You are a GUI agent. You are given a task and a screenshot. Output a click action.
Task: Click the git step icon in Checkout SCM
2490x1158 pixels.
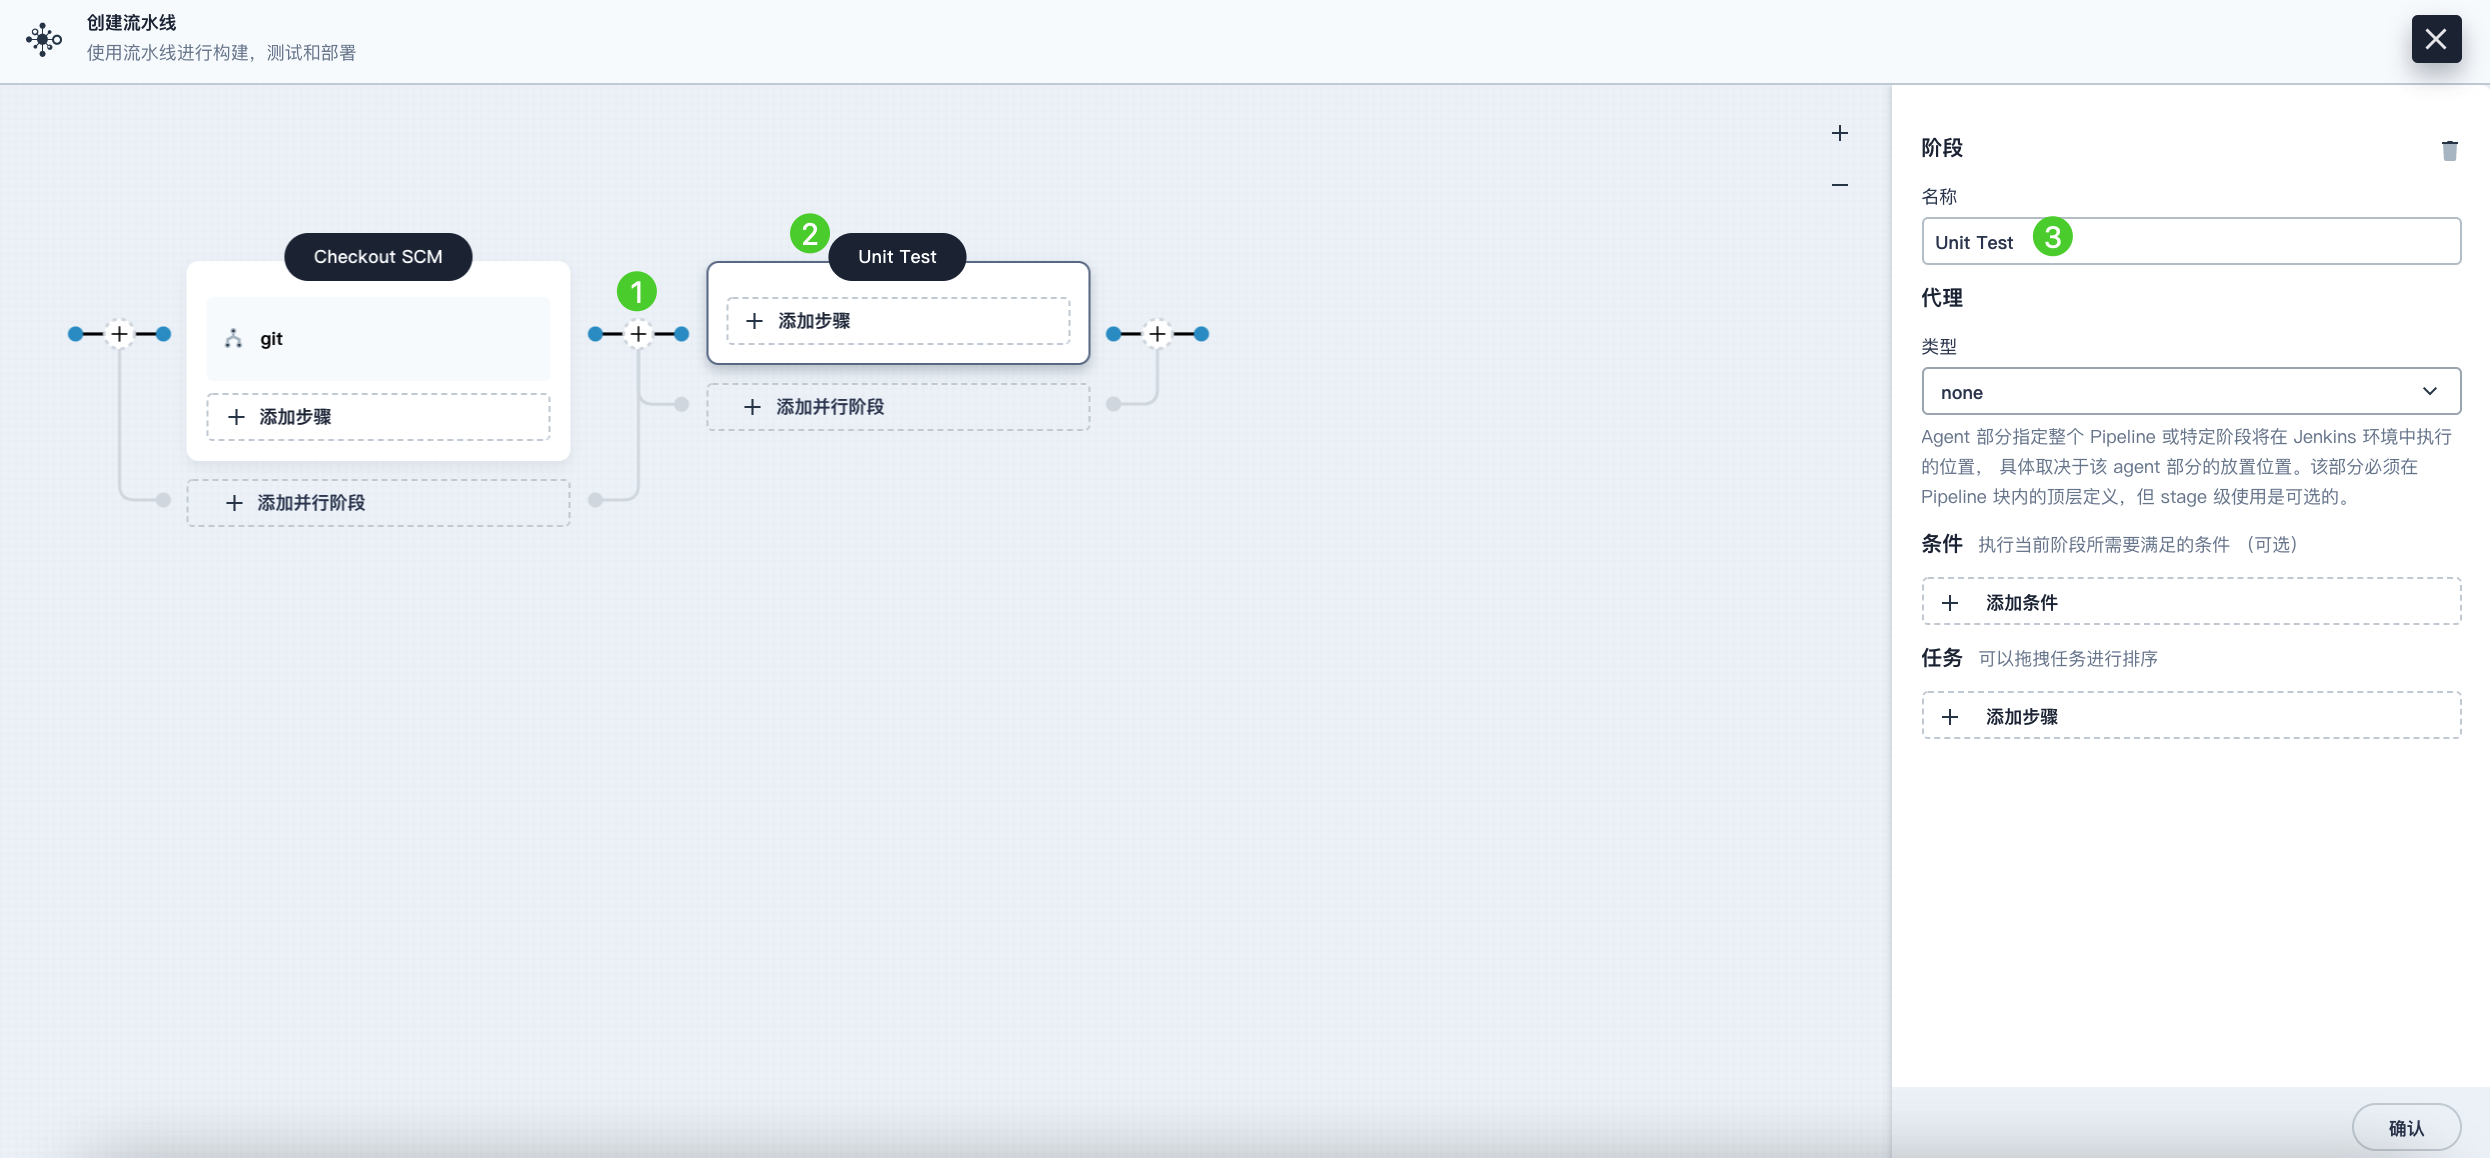(233, 338)
